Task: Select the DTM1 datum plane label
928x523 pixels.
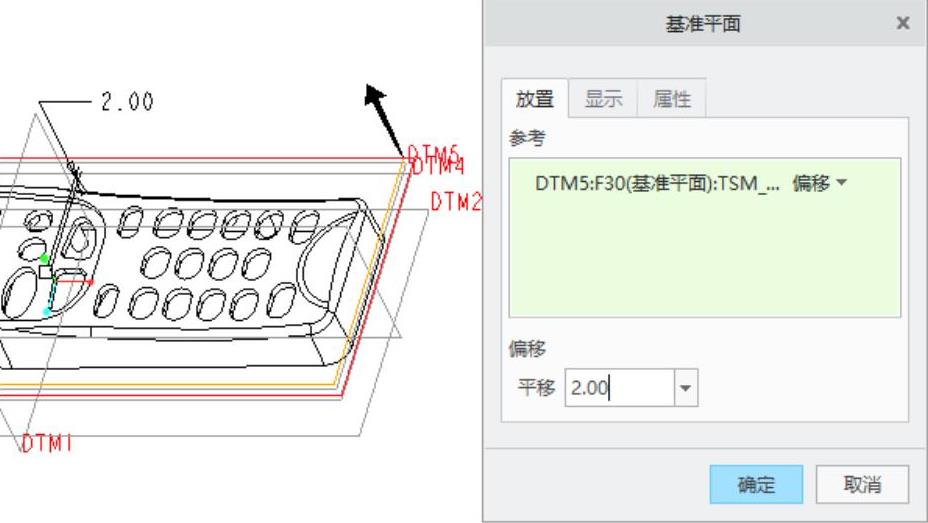Action: pos(47,443)
